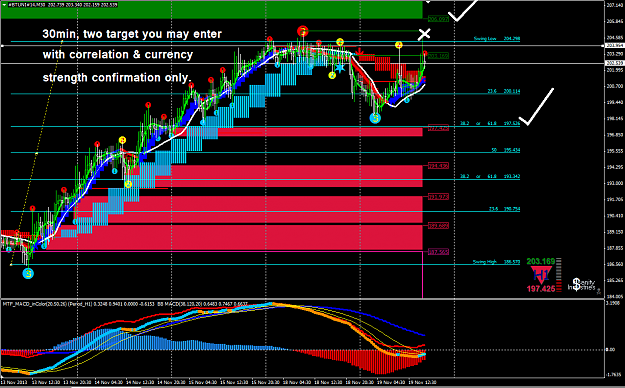This screenshot has width=625, height=388.
Task: Select the cyan star marker on the chart
Action: pos(340,67)
